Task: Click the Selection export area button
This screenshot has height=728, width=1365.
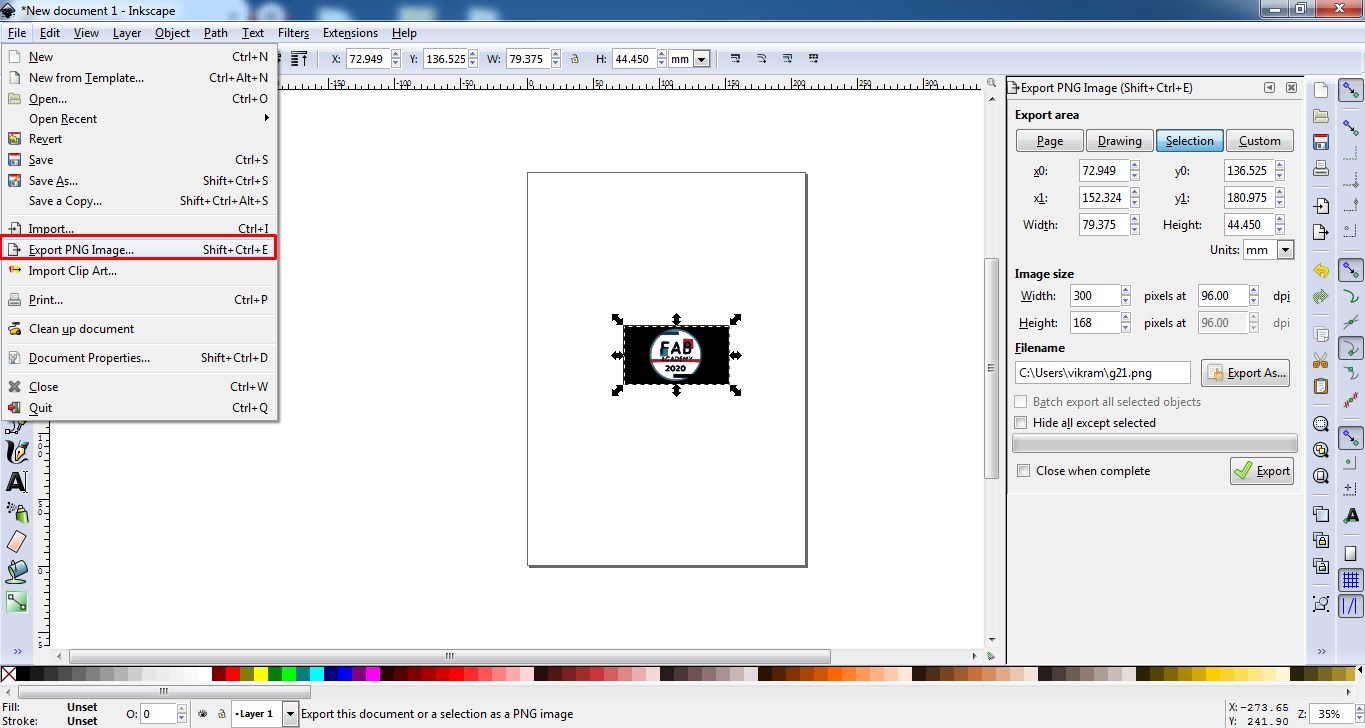Action: [x=1189, y=141]
